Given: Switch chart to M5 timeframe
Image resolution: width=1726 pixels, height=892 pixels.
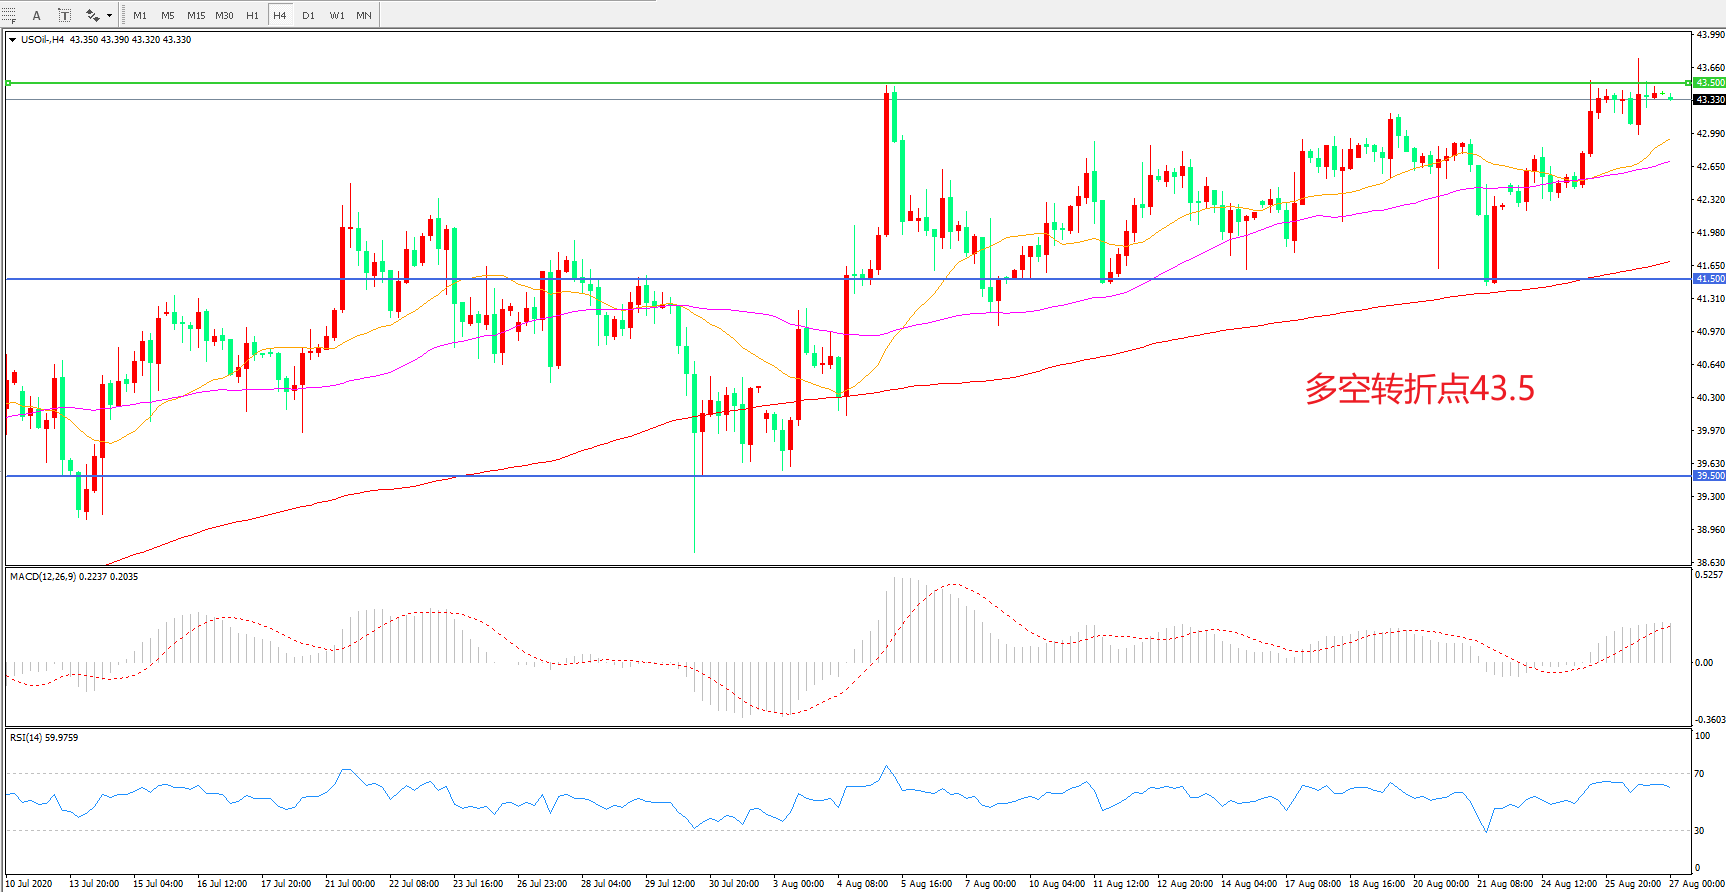Looking at the screenshot, I should [x=167, y=15].
